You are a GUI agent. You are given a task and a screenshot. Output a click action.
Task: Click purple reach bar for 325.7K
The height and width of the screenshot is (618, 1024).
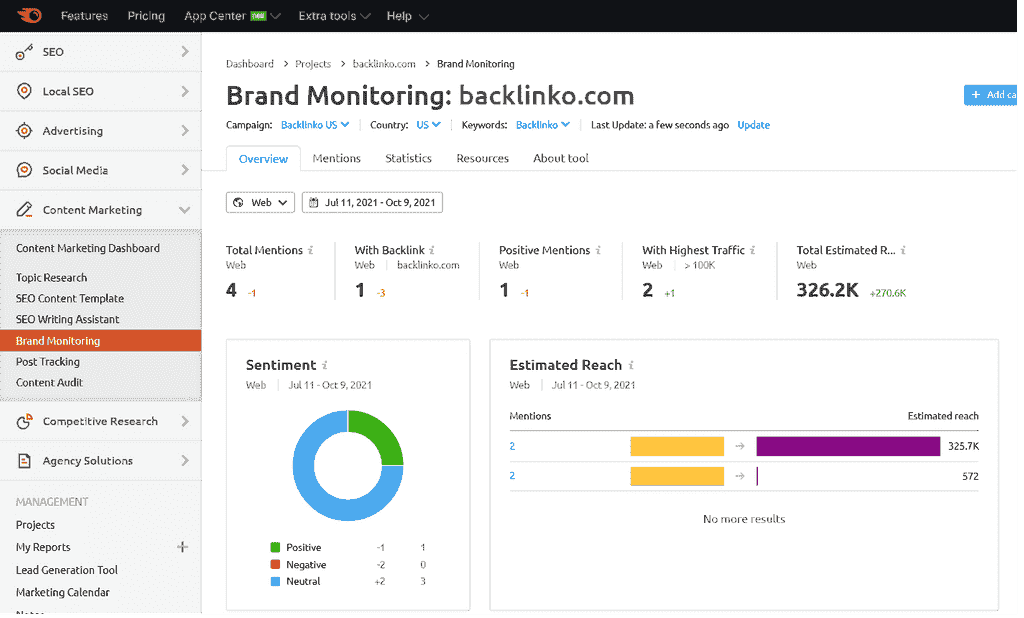(x=848, y=446)
